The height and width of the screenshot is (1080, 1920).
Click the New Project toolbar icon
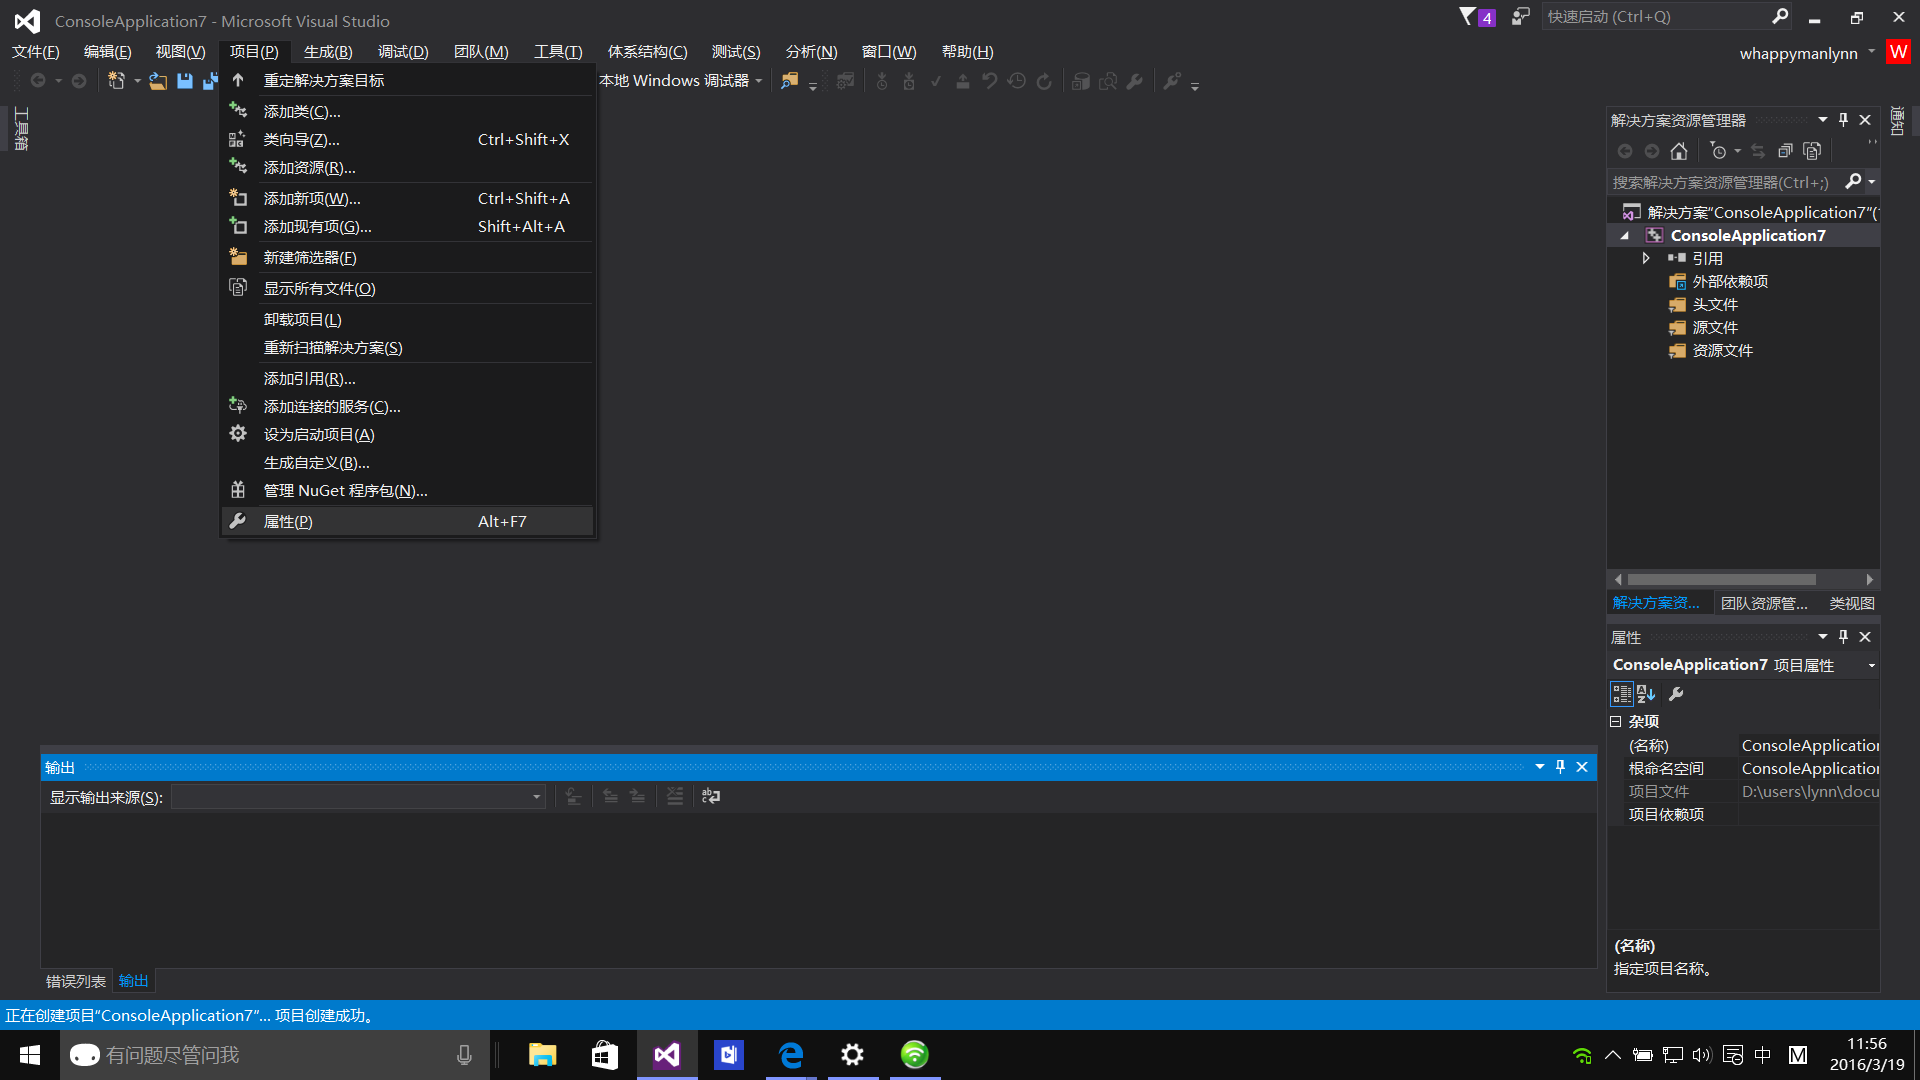pyautogui.click(x=116, y=81)
